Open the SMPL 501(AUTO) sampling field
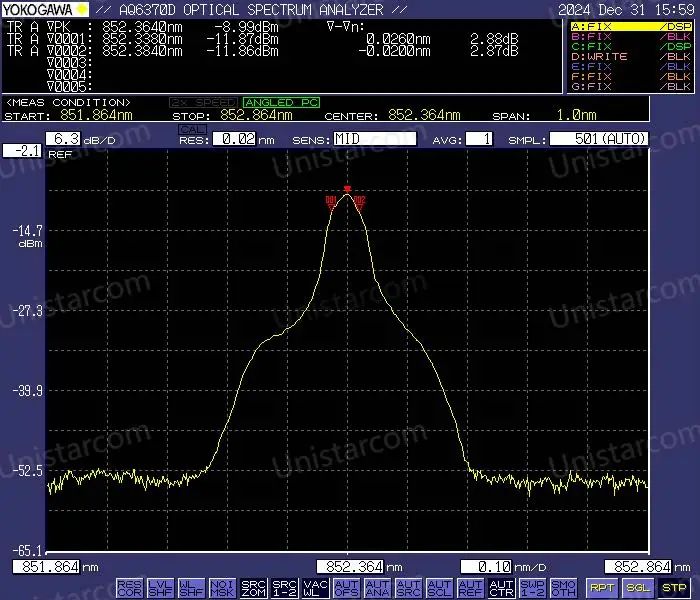700x600 pixels. click(599, 139)
